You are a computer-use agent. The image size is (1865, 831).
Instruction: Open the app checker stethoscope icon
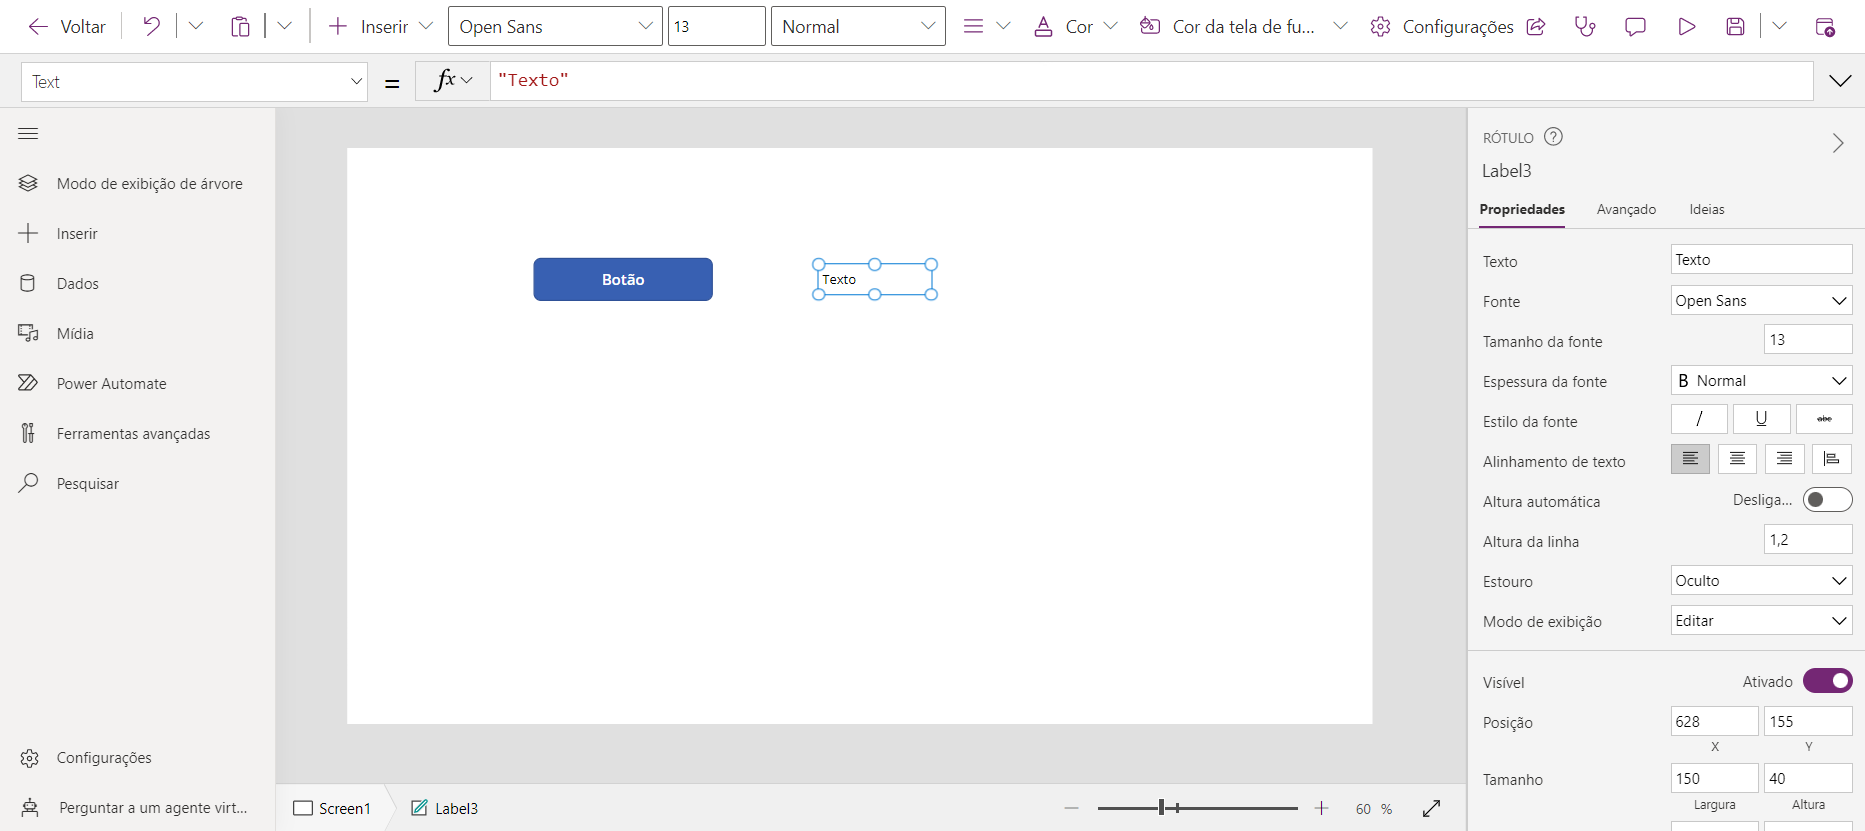point(1585,27)
